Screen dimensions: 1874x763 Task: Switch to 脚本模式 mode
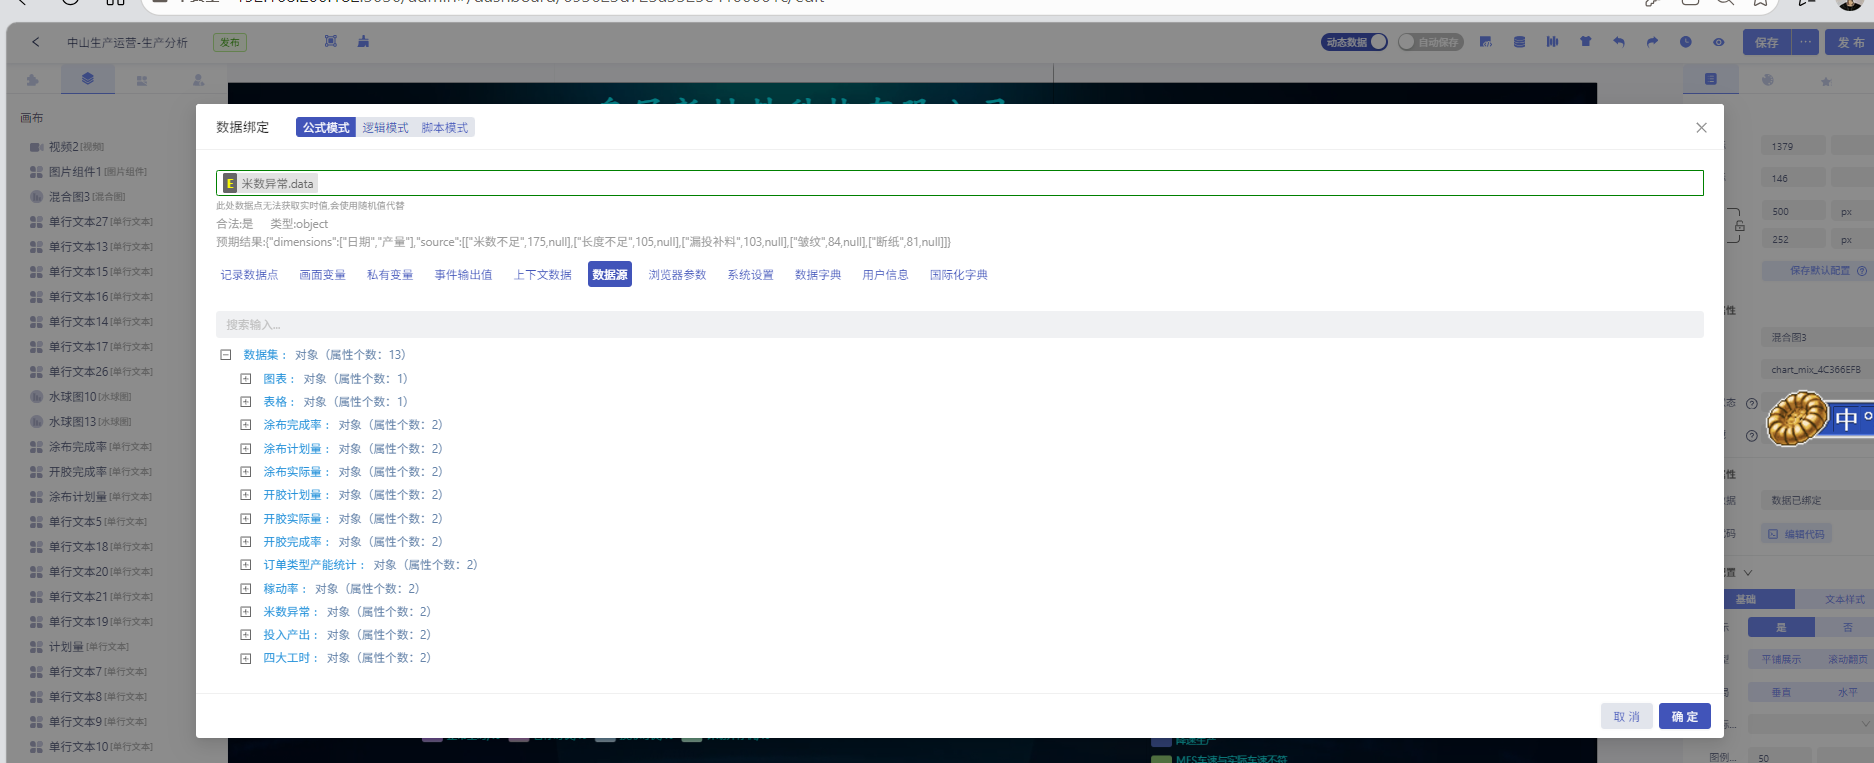444,128
